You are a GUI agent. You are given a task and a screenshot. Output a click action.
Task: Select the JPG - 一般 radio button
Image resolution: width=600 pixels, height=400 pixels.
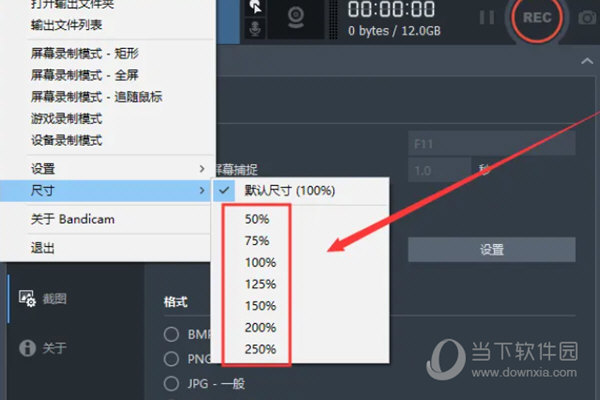(171, 384)
